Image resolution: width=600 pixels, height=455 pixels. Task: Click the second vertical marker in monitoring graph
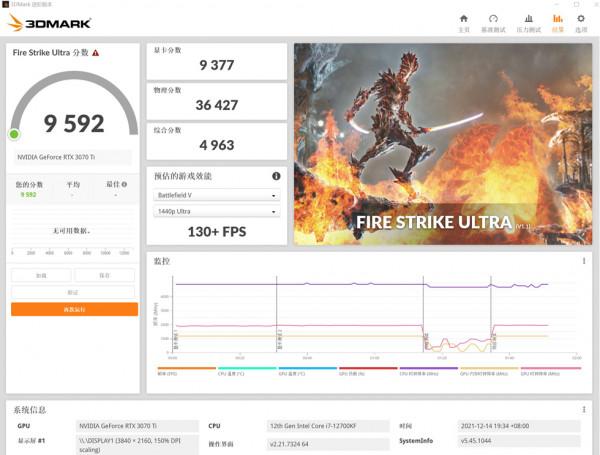423,314
